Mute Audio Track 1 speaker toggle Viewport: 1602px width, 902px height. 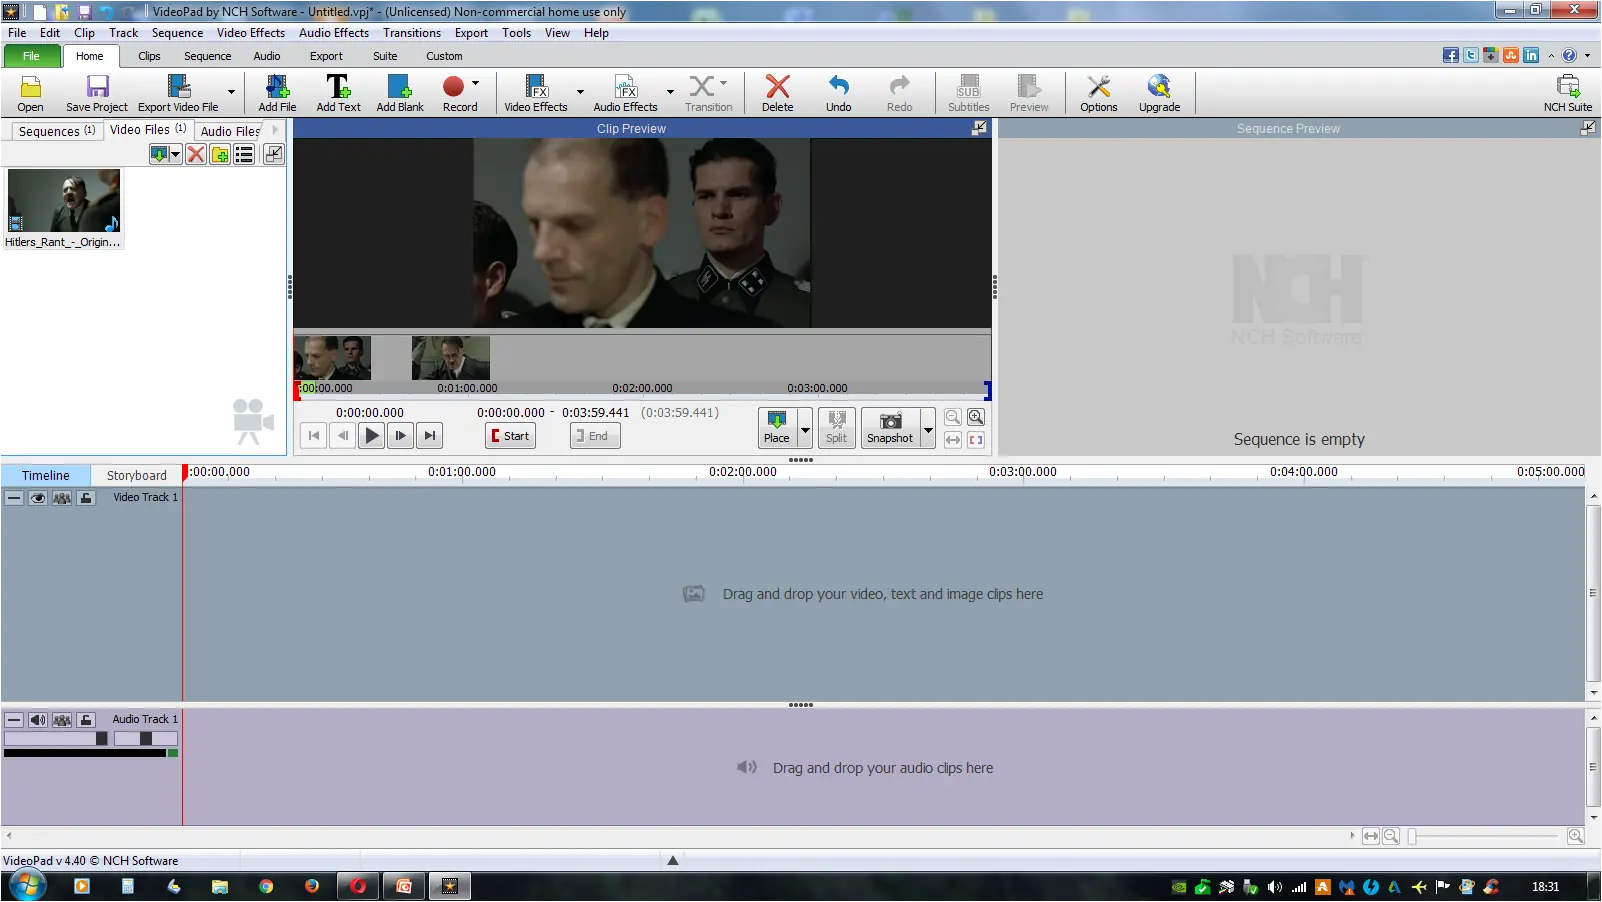coord(38,719)
